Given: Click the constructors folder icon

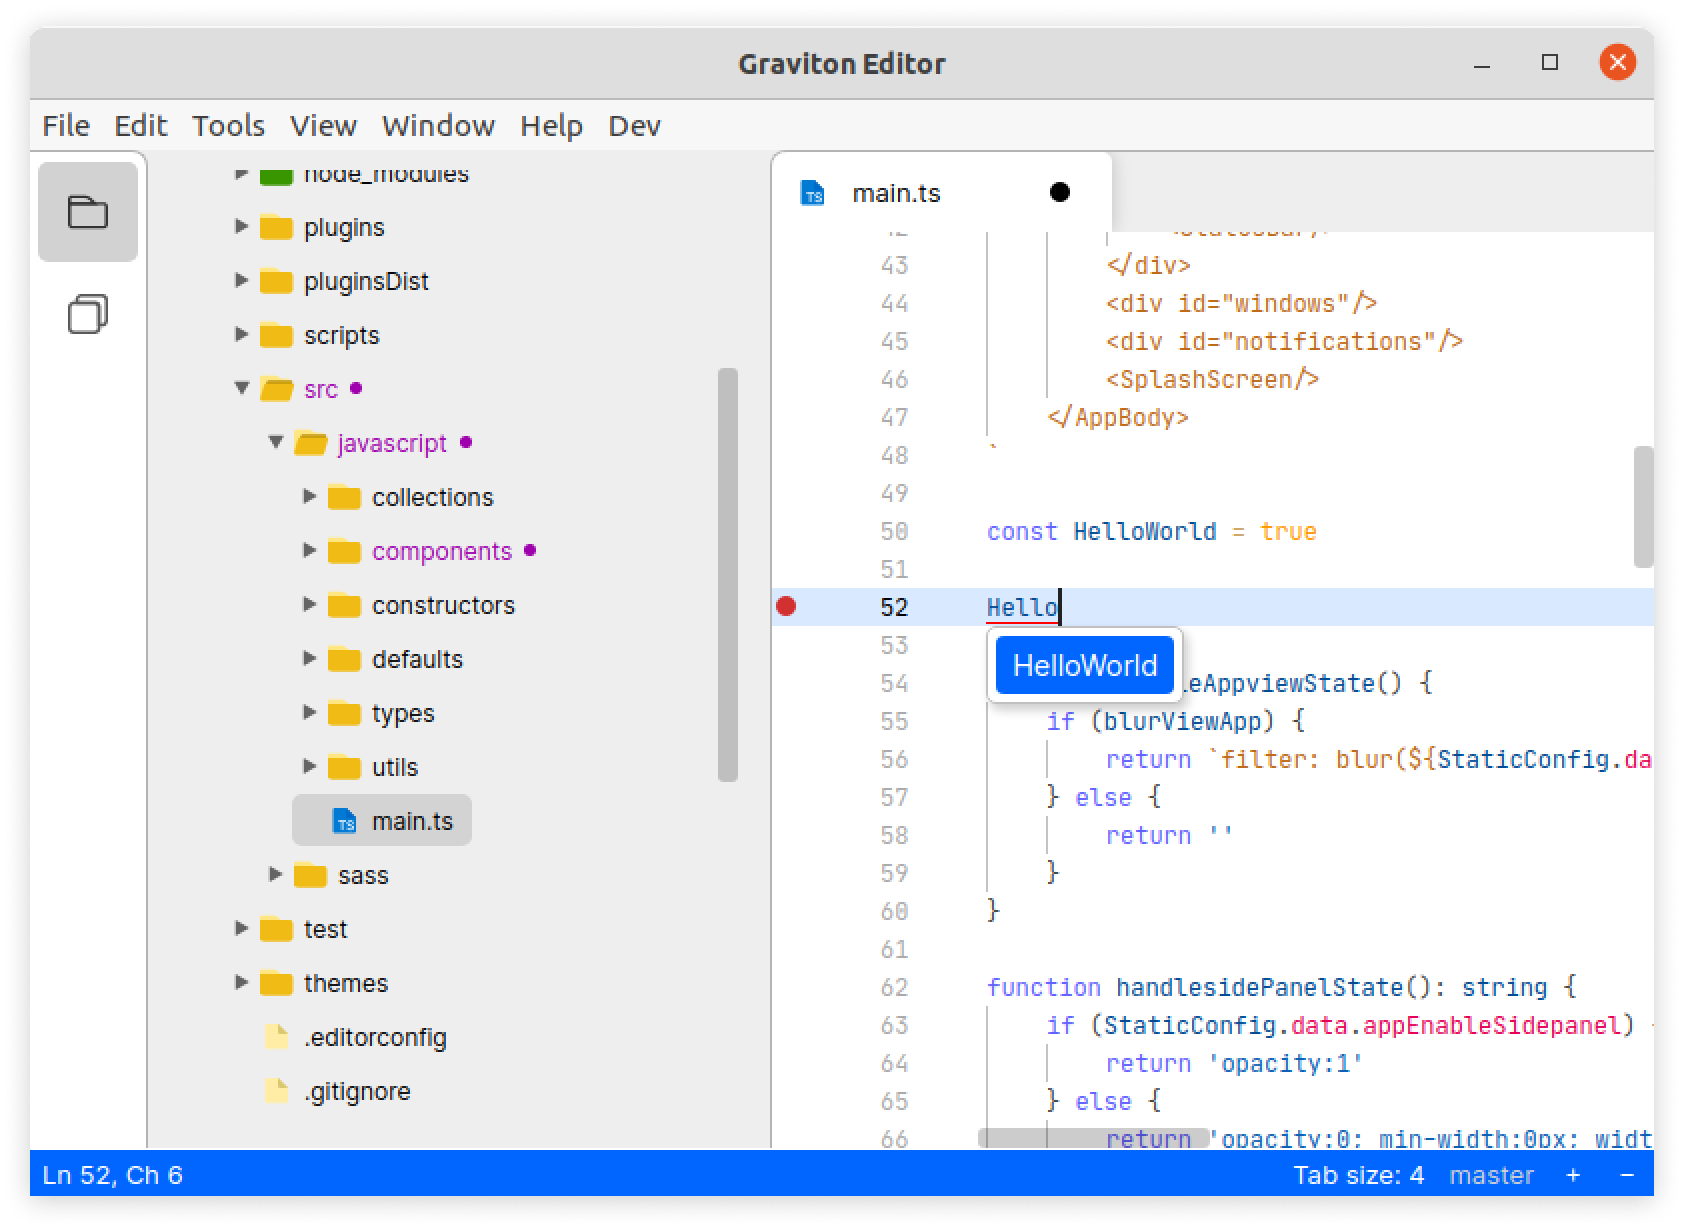Looking at the screenshot, I should pyautogui.click(x=344, y=606).
